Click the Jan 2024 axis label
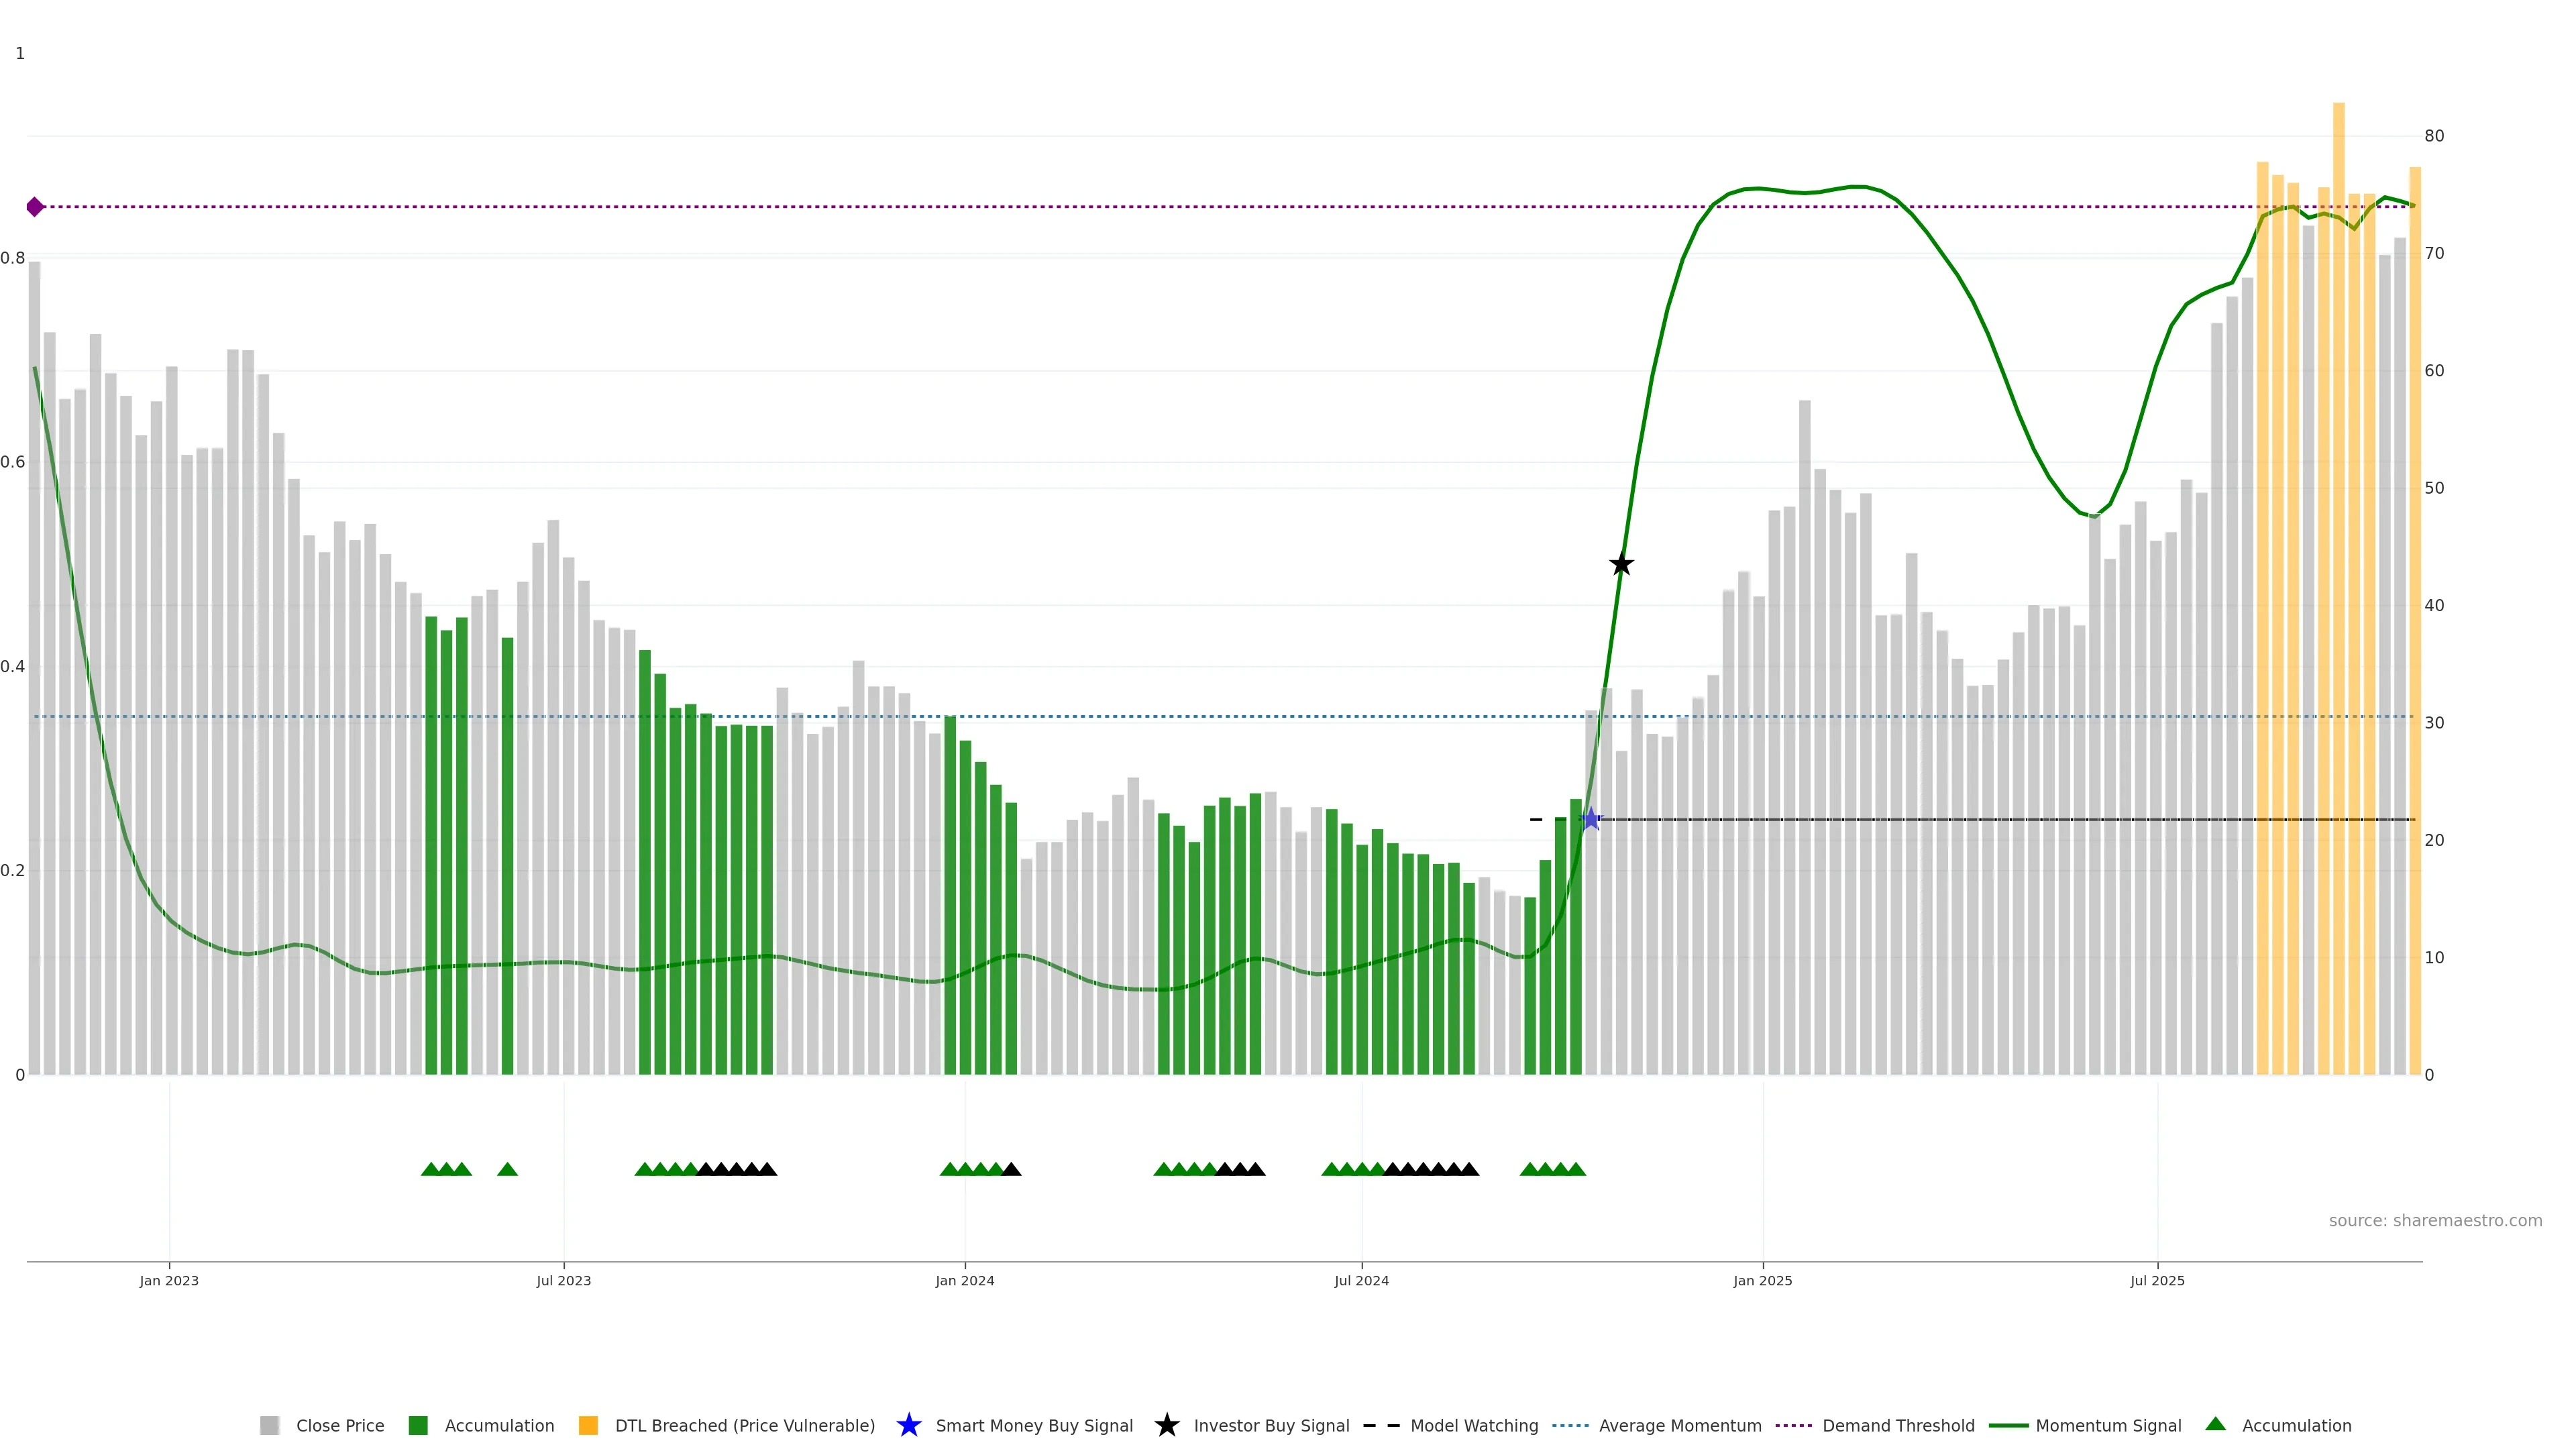The image size is (2576, 1449). point(964,1280)
